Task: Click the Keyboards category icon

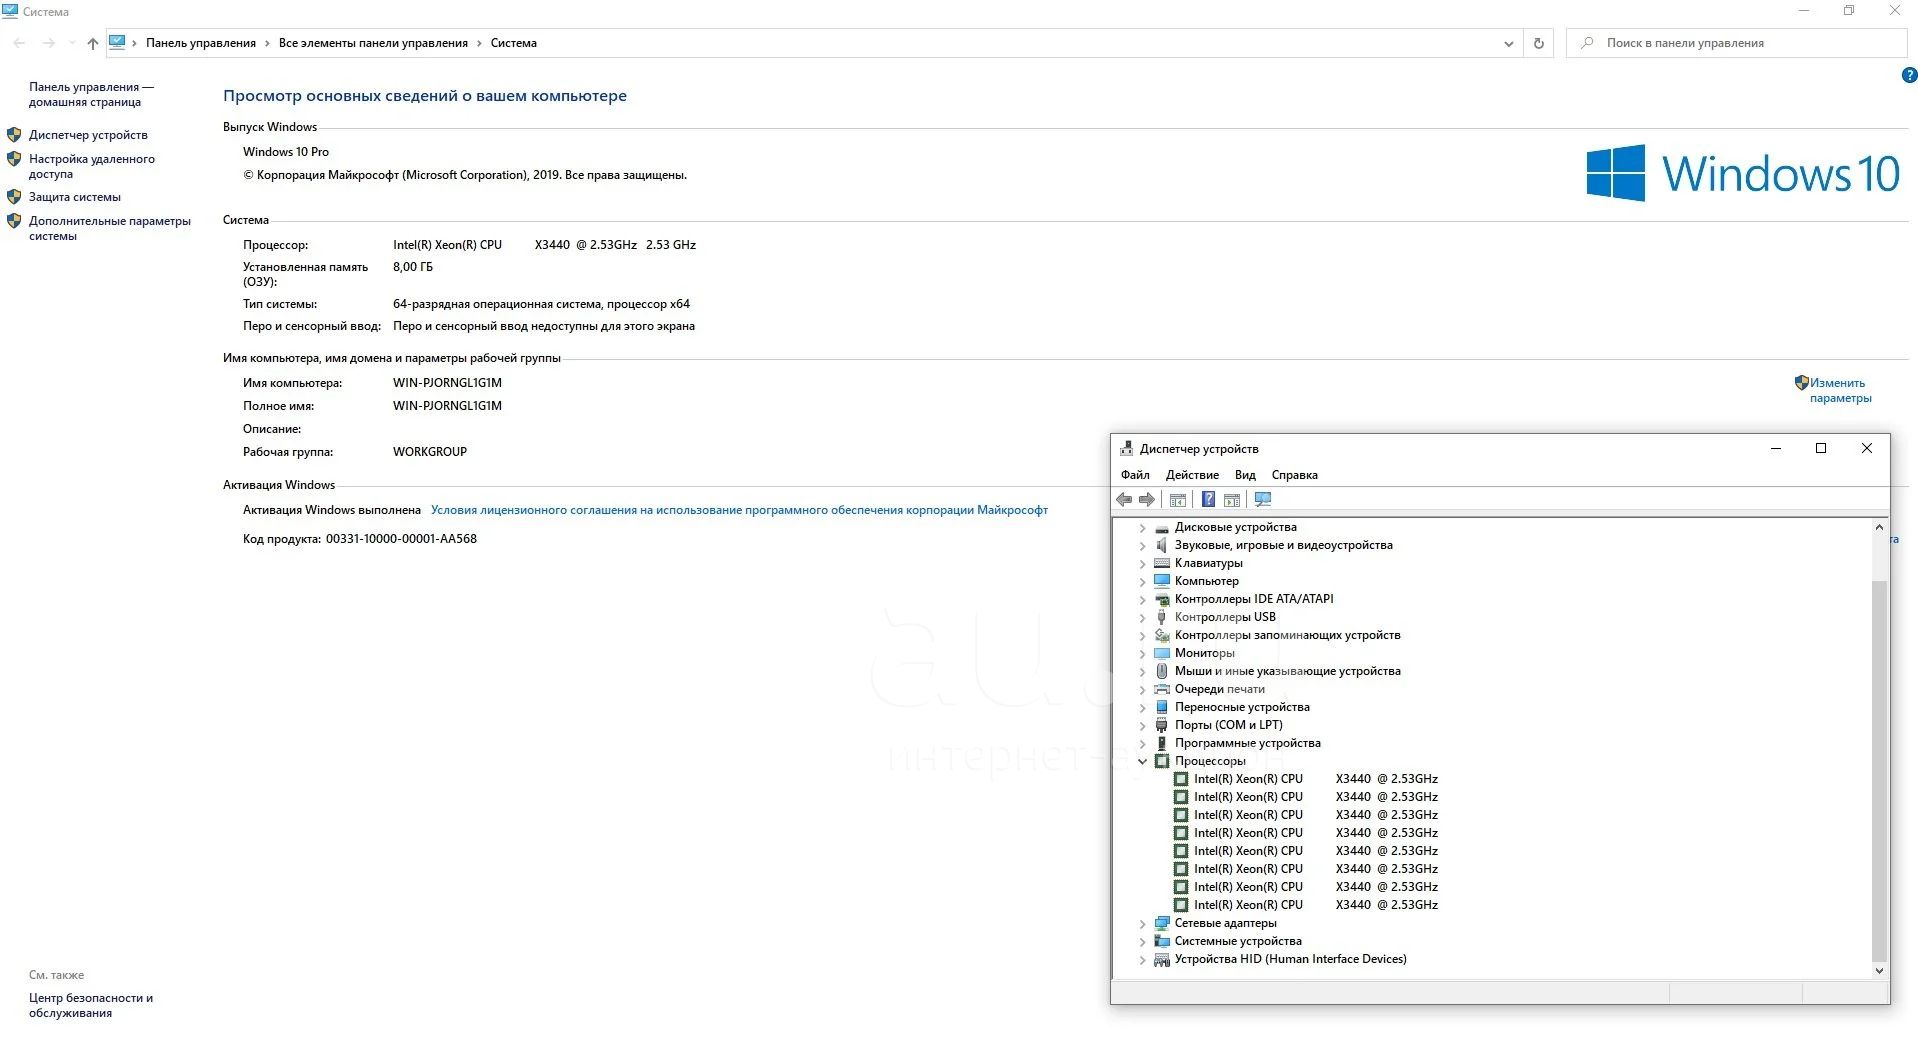Action: pyautogui.click(x=1162, y=564)
